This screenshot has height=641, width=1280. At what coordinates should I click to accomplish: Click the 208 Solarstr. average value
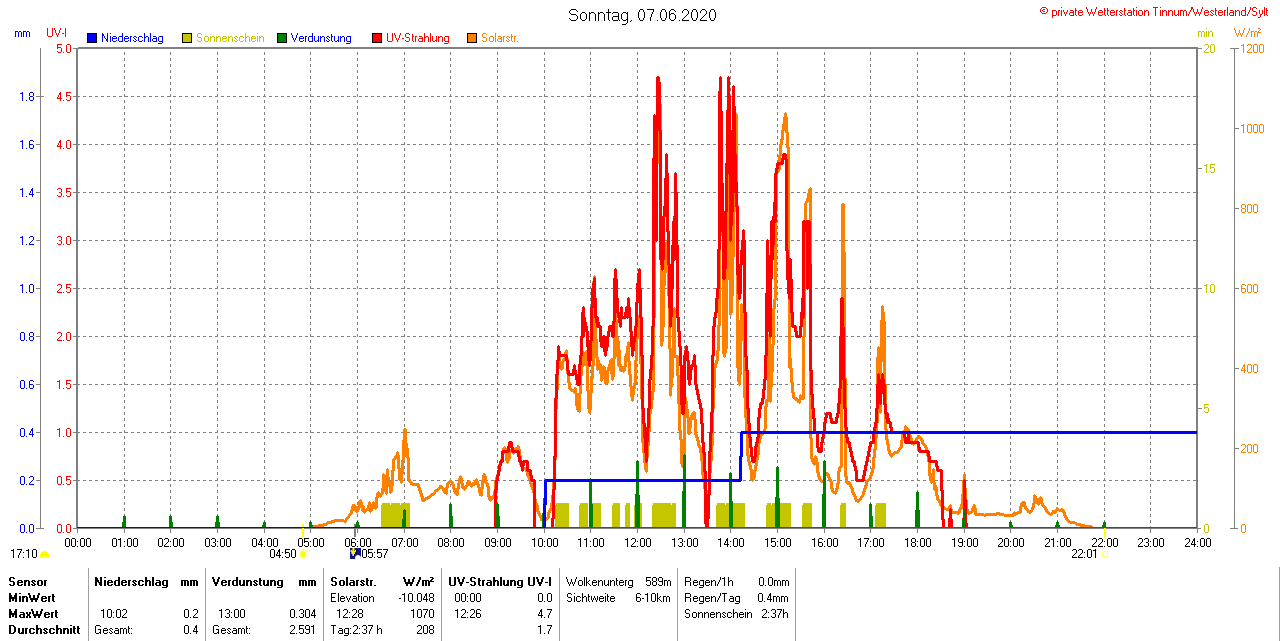click(x=425, y=630)
